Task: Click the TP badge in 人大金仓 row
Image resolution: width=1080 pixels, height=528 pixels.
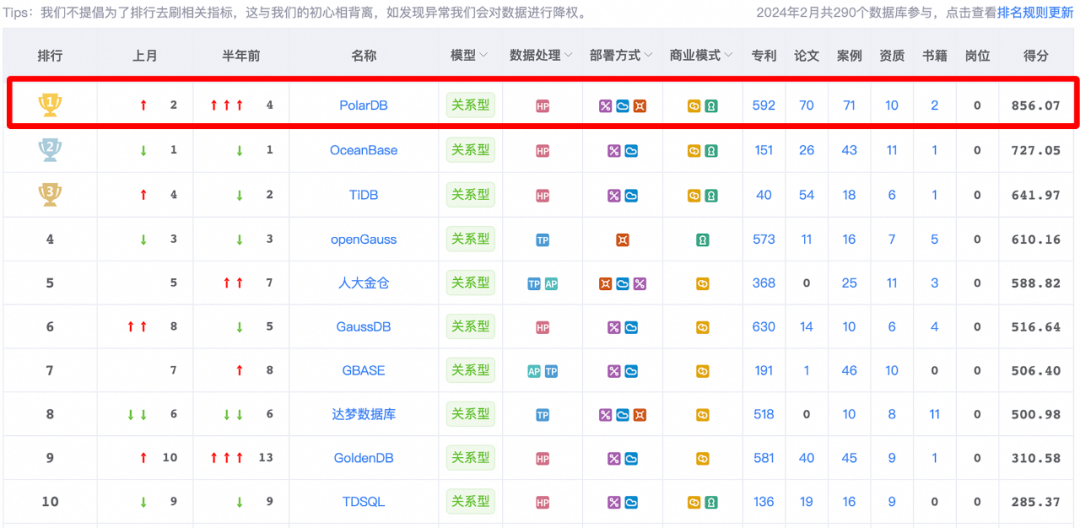Action: click(534, 284)
